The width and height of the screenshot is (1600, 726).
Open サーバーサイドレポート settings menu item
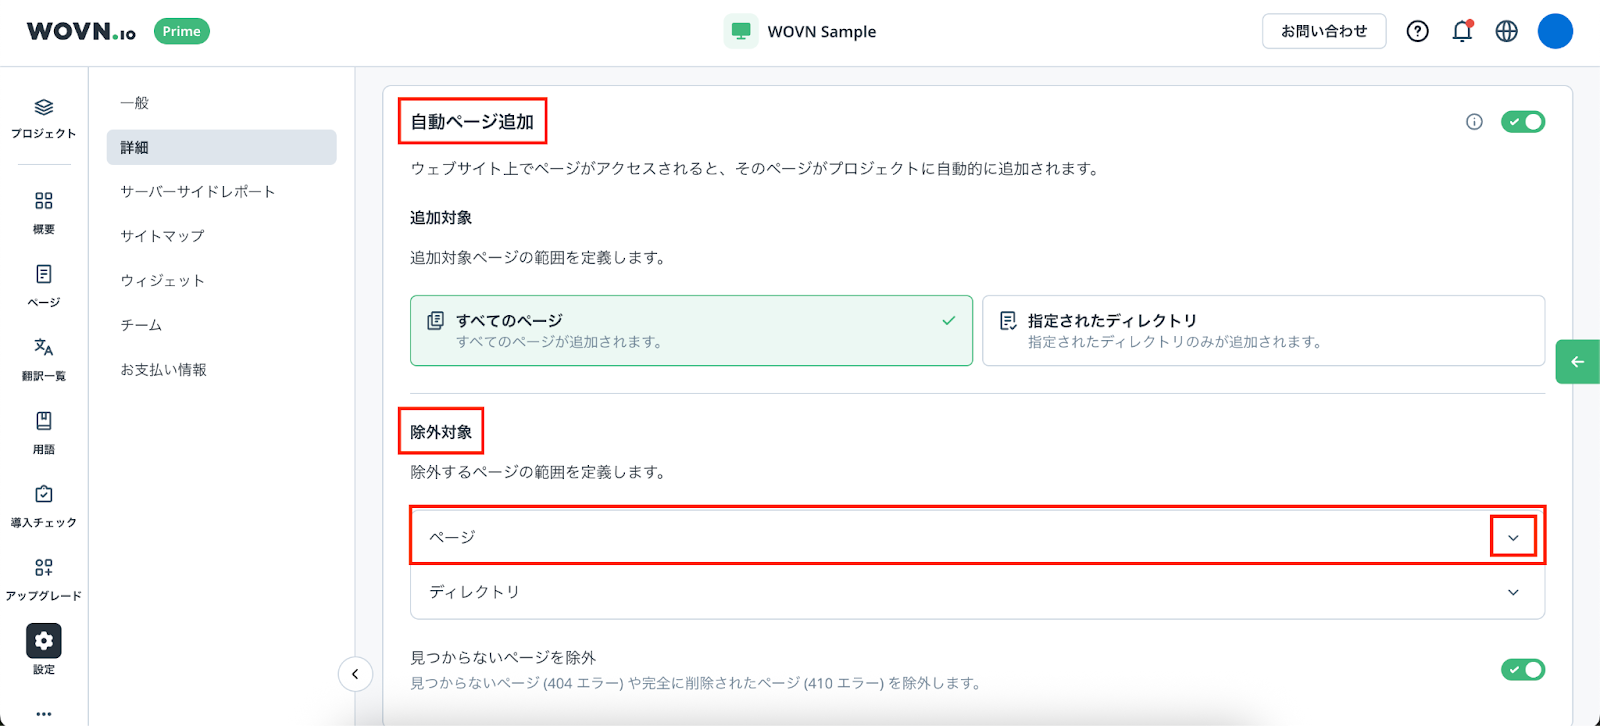pos(198,192)
